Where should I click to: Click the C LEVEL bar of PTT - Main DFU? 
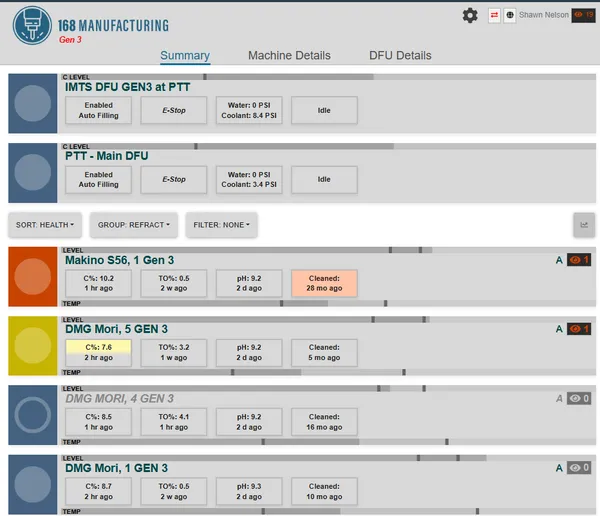click(328, 146)
